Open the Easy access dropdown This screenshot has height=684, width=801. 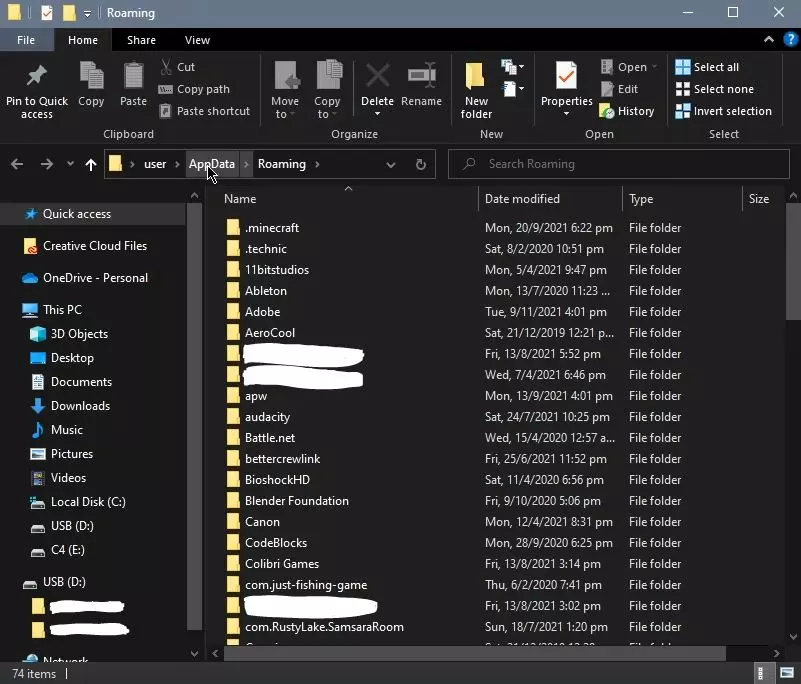coord(512,89)
